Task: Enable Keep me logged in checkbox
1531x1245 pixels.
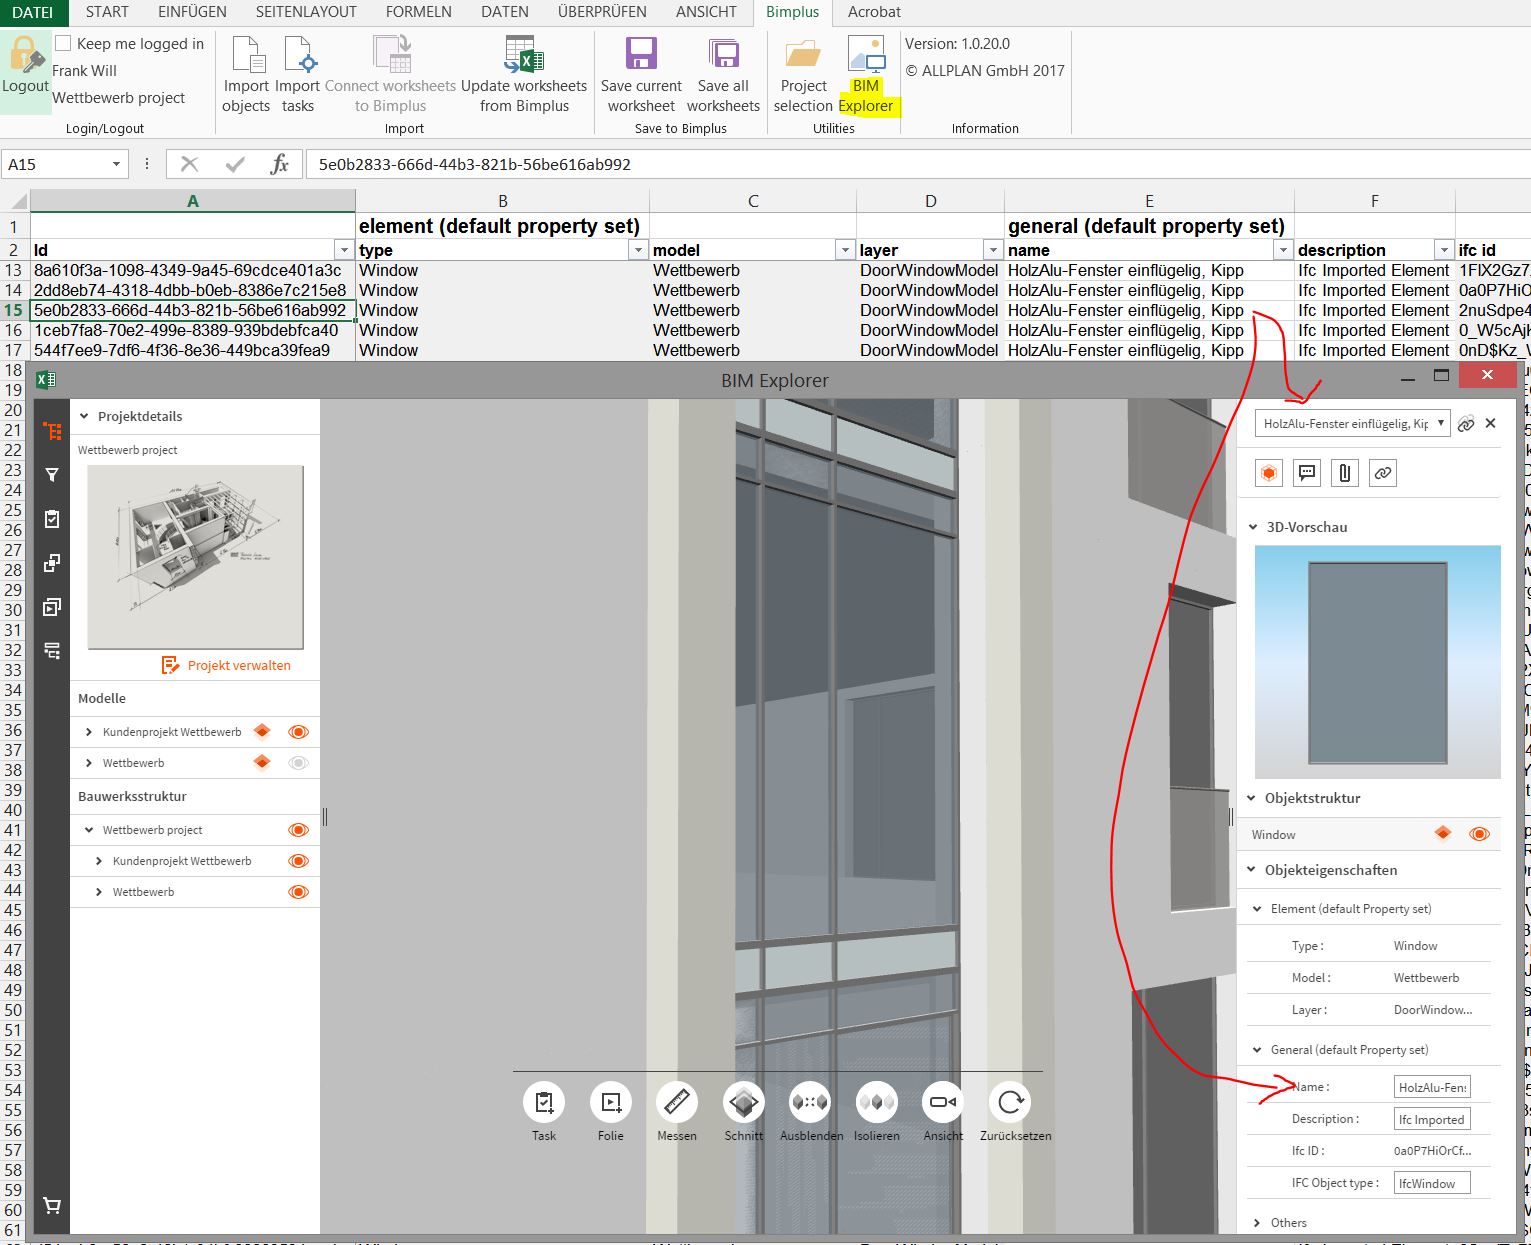Action: [63, 43]
